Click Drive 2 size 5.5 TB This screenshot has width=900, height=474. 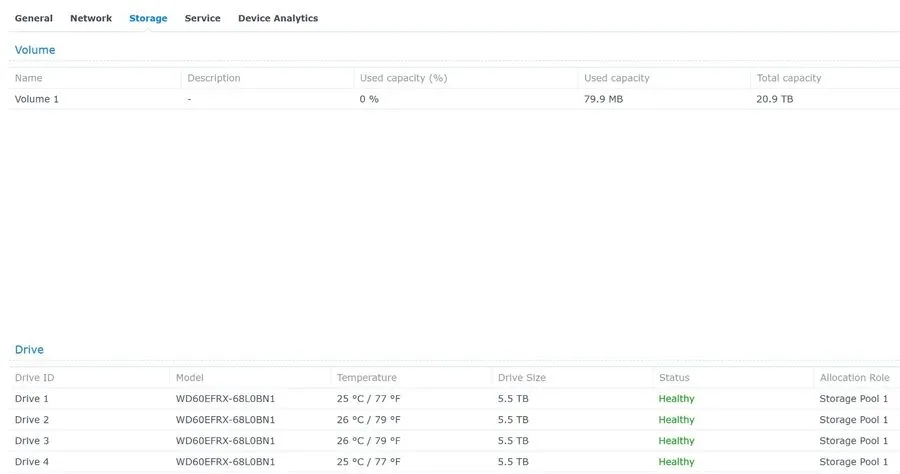[x=513, y=420]
